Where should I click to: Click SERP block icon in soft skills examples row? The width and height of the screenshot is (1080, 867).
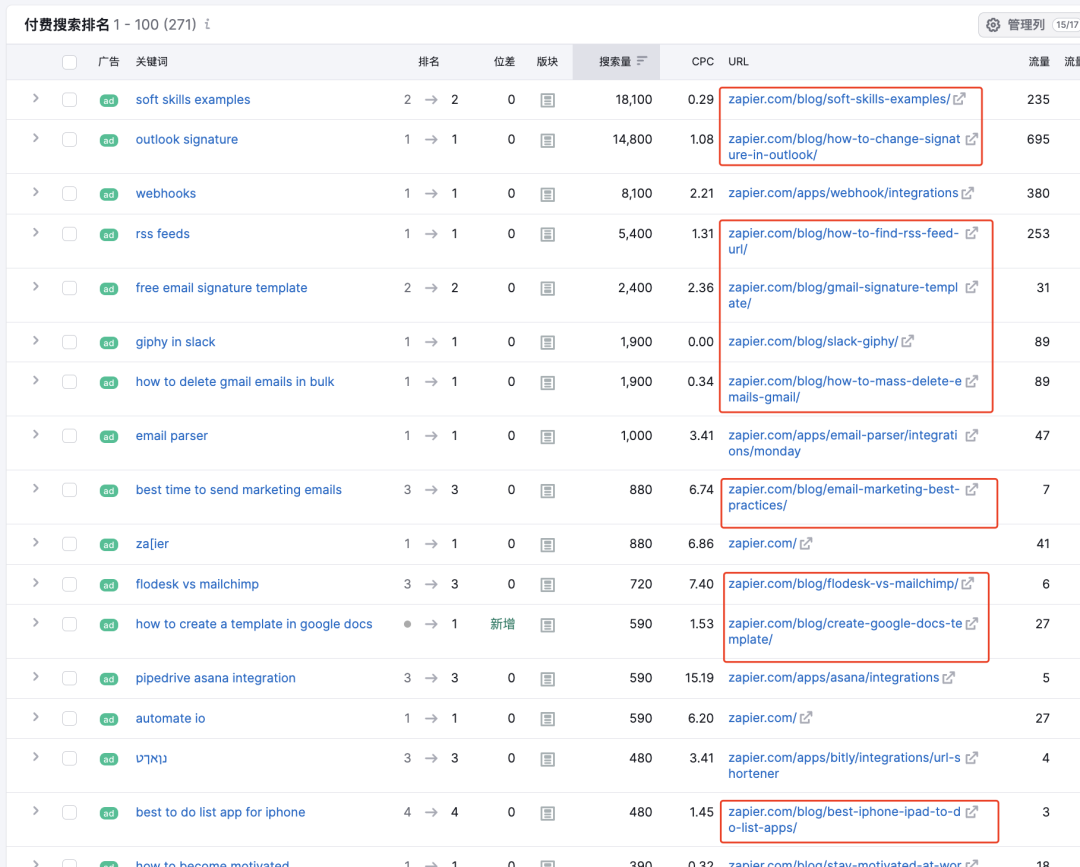click(548, 101)
